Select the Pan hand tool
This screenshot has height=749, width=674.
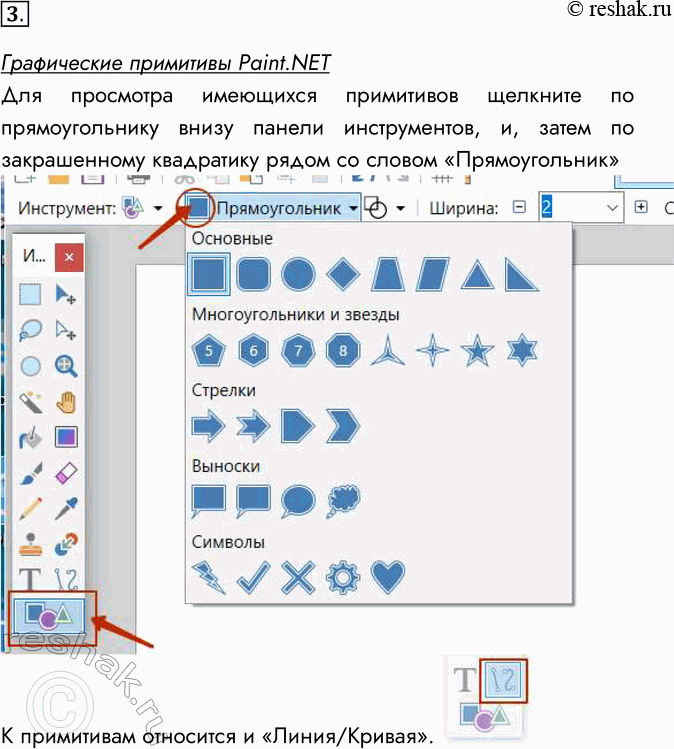click(x=66, y=402)
